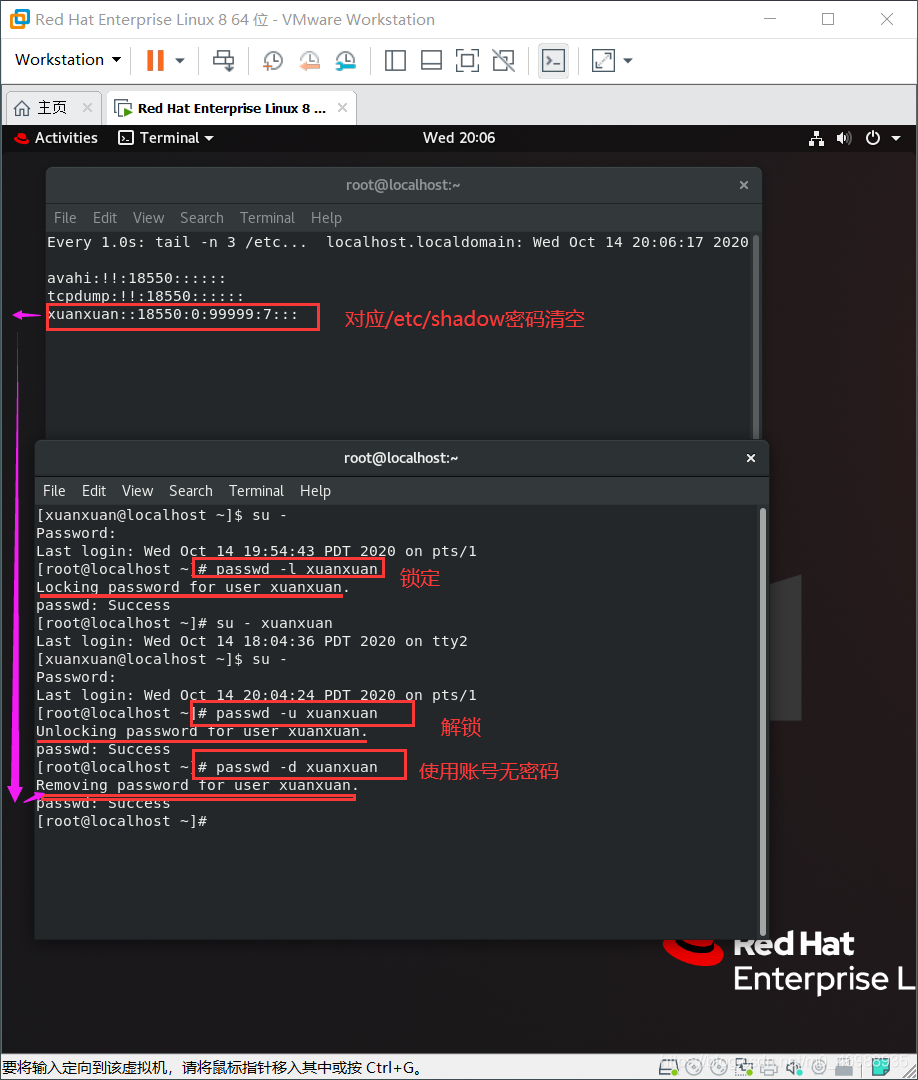Open the snapshot manager
The height and width of the screenshot is (1080, 918).
(x=346, y=61)
